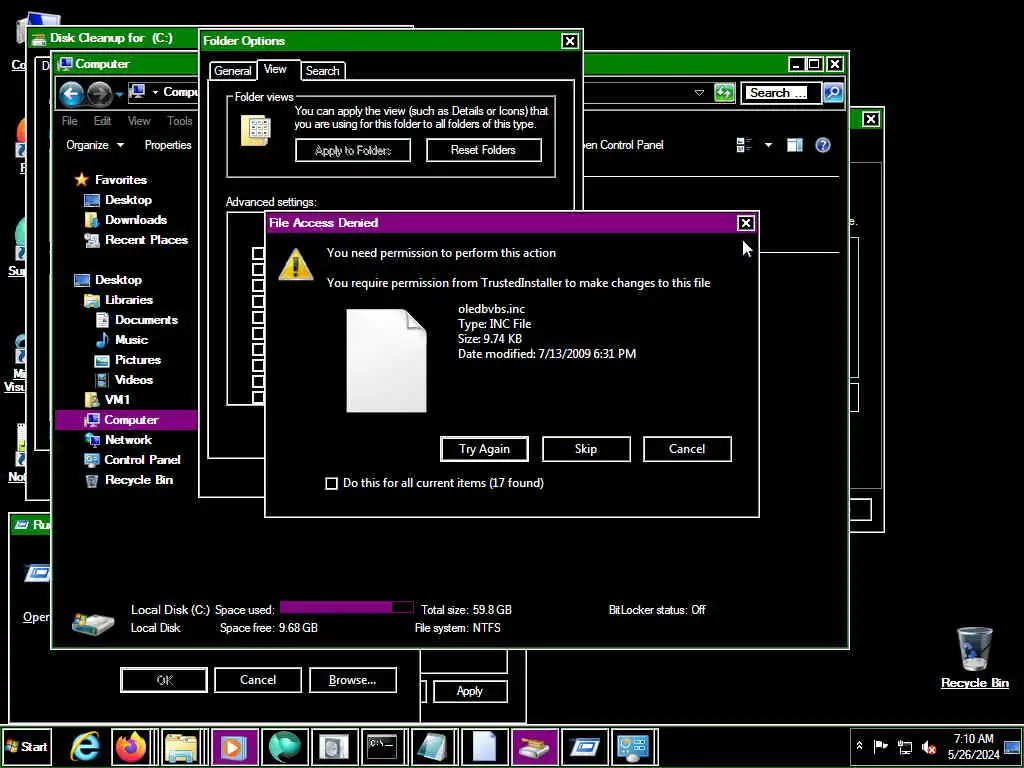Screen dimensions: 1024x768
Task: Select the Recycle Bin desktop icon
Action: [974, 657]
